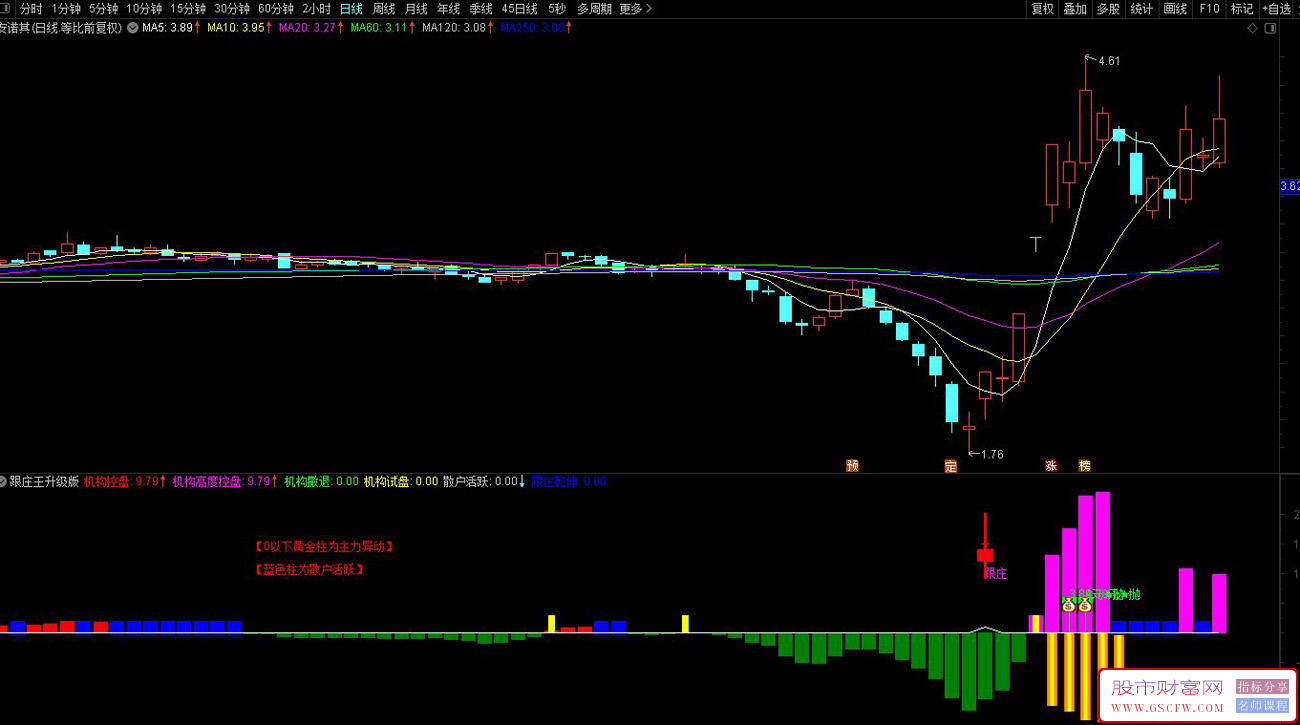Select the 30分钟 period
The width and height of the screenshot is (1300, 725).
[232, 8]
